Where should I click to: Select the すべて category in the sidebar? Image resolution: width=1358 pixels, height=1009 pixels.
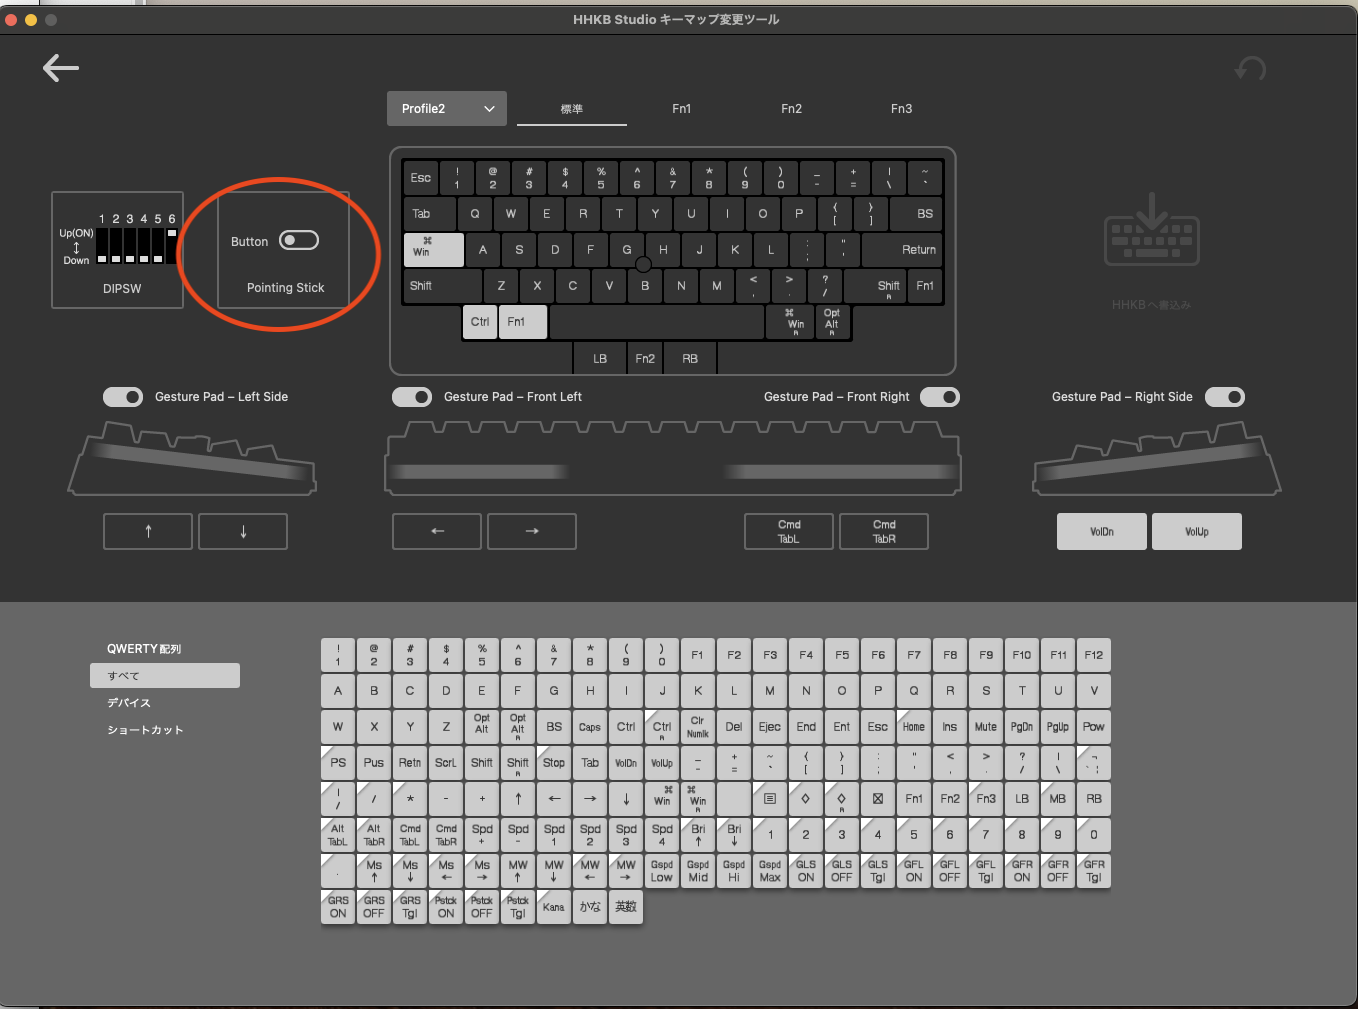click(165, 676)
